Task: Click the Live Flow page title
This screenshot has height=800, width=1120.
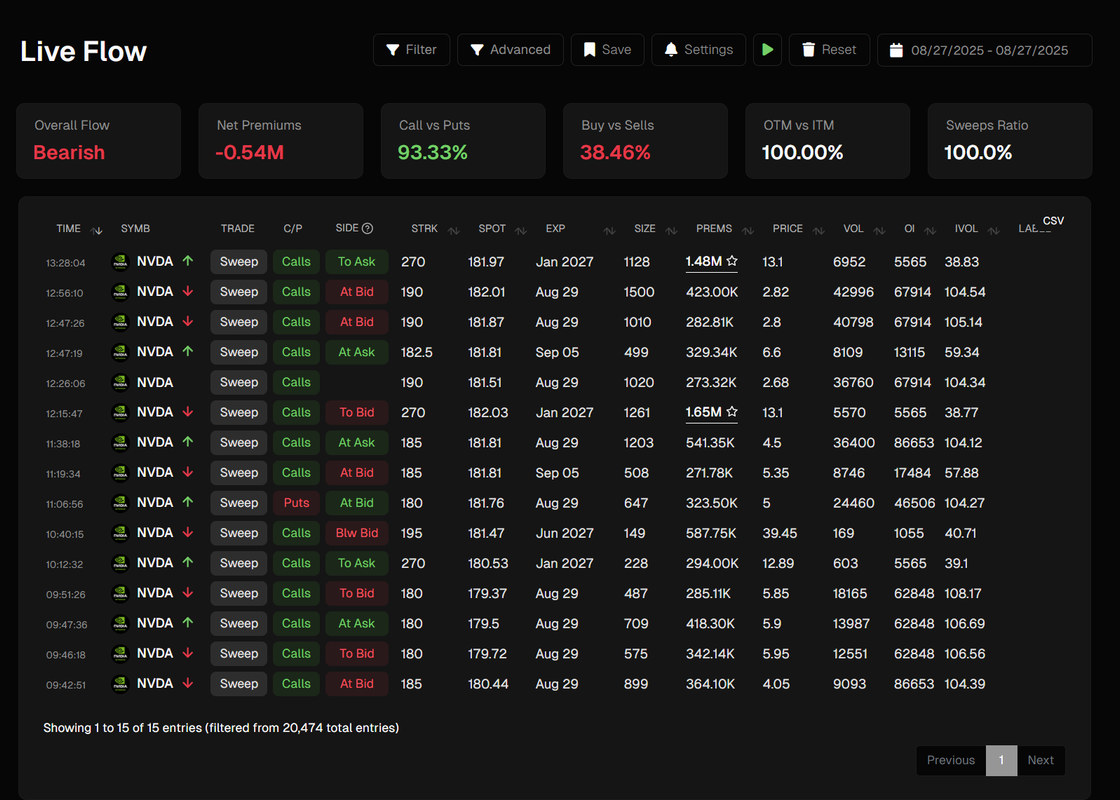Action: click(x=84, y=51)
